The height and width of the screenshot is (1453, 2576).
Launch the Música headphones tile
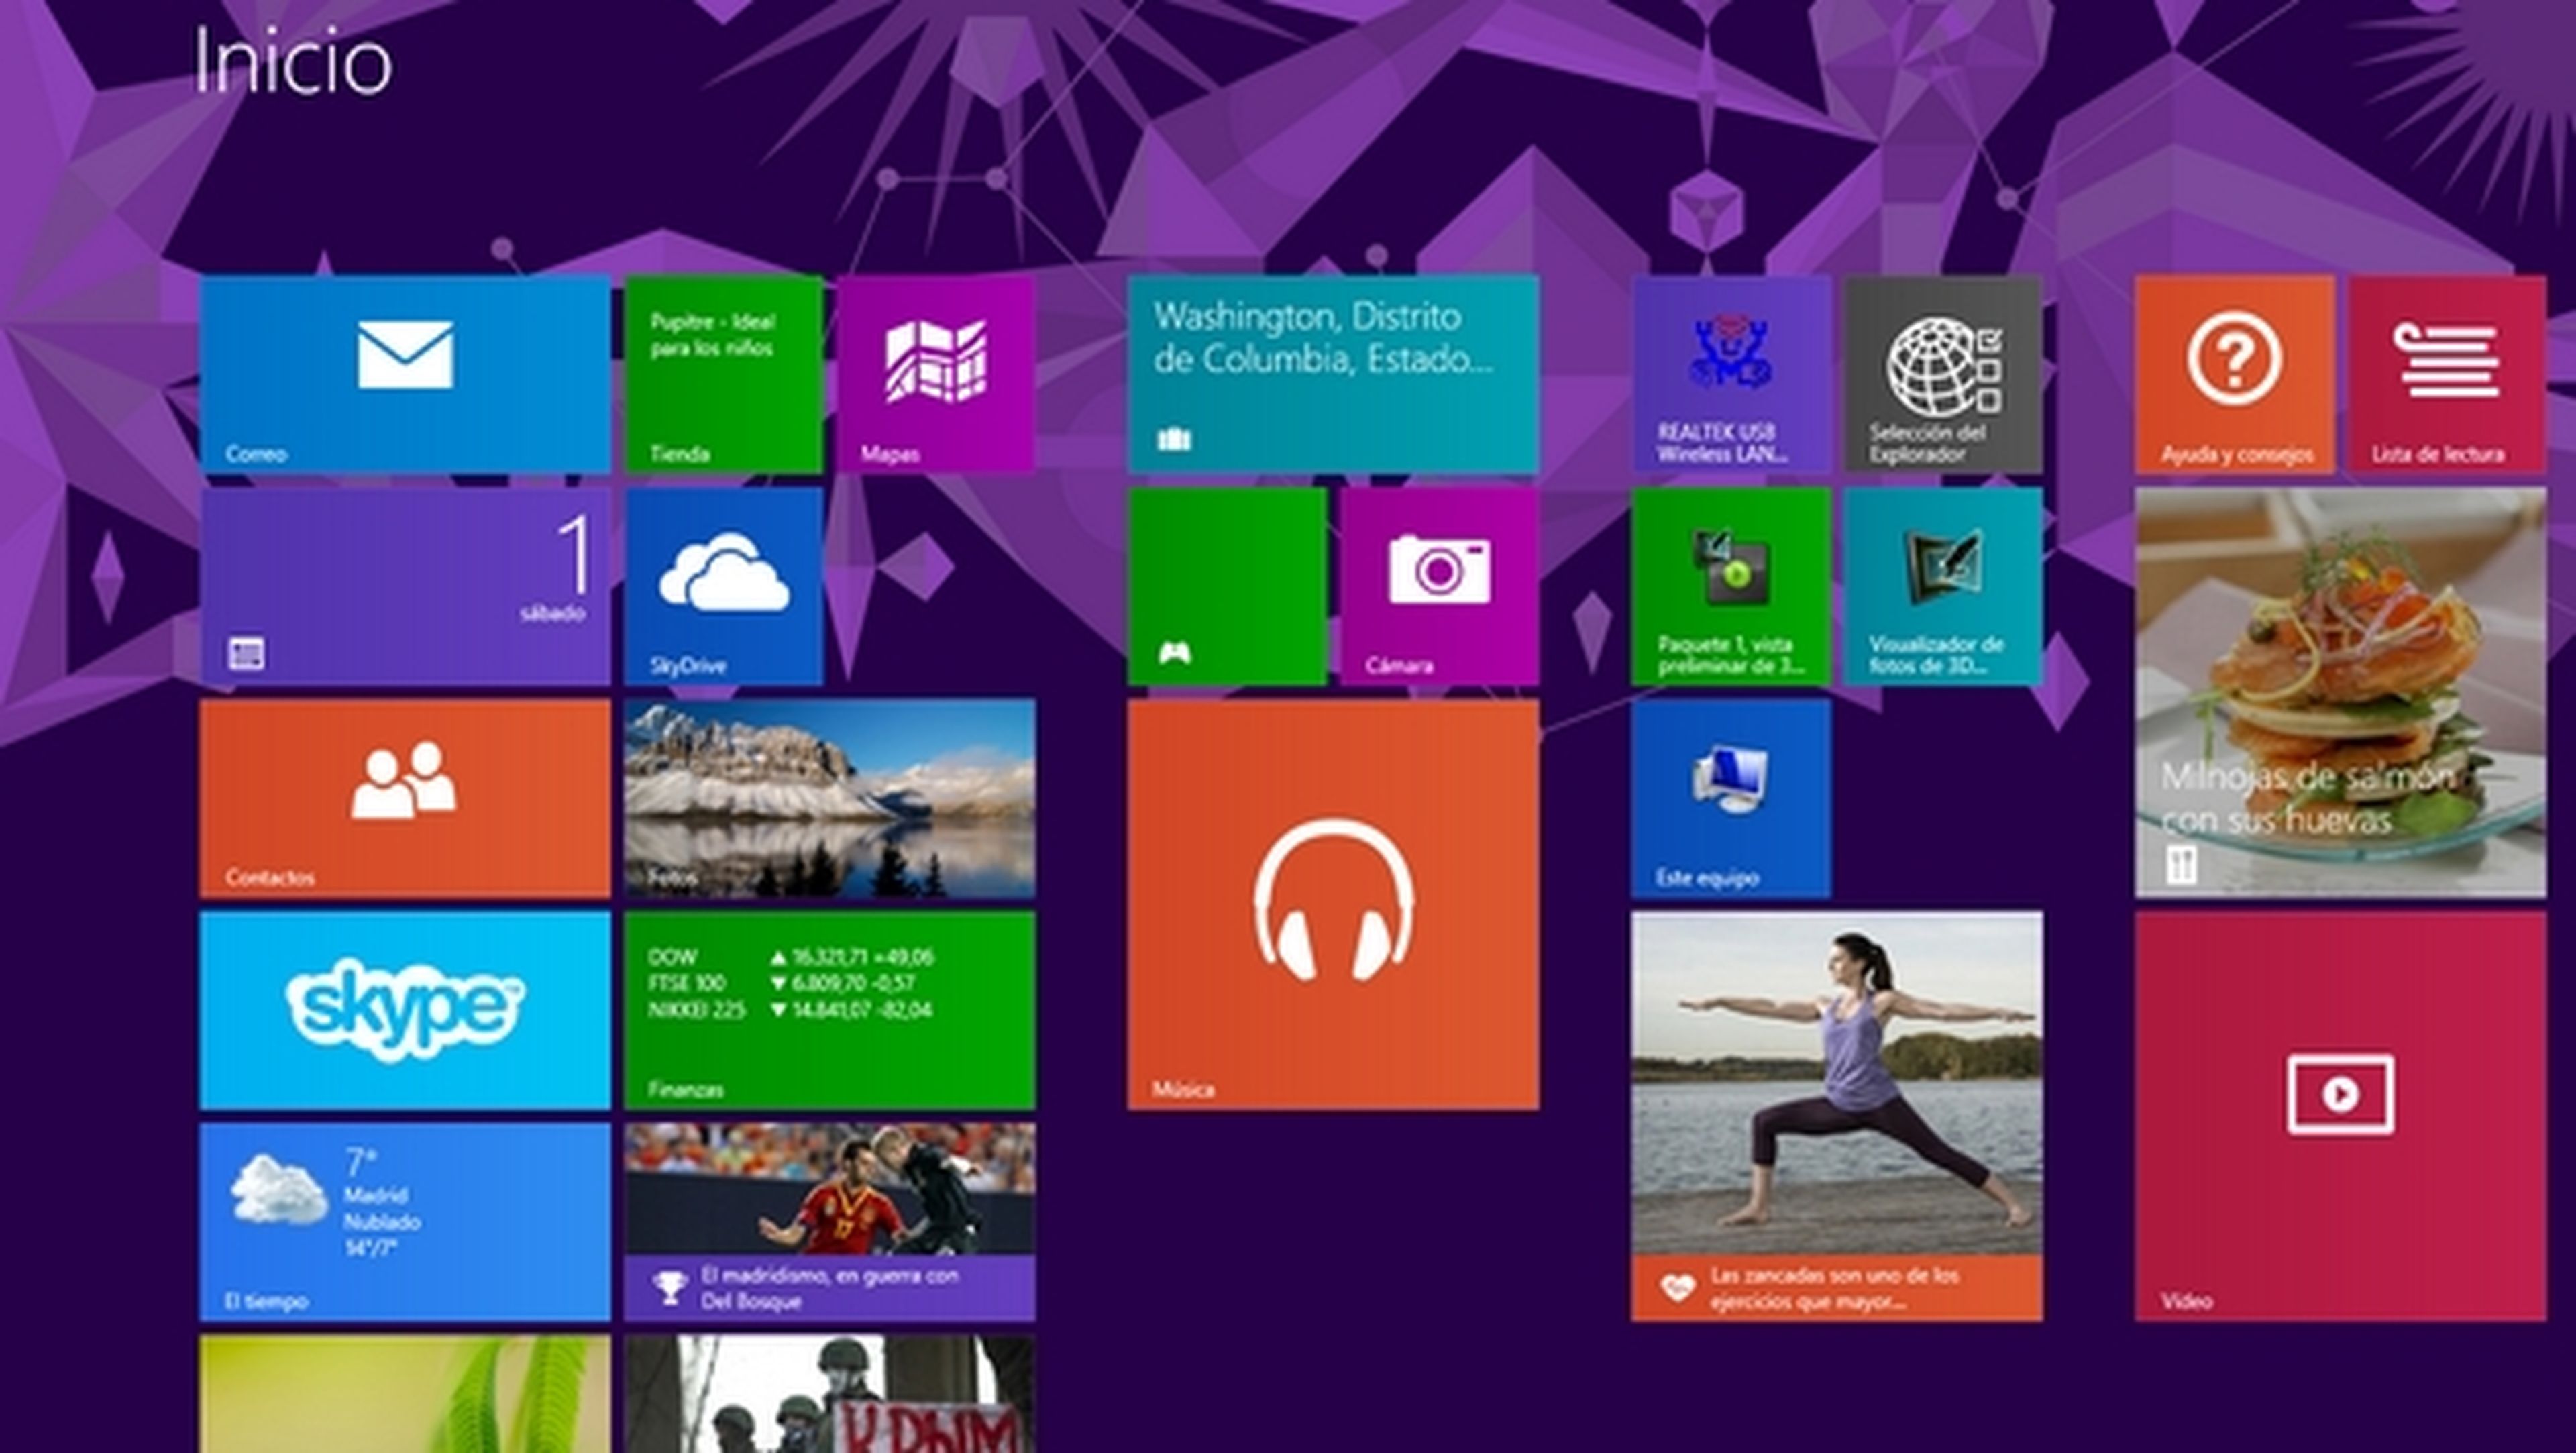pyautogui.click(x=1333, y=903)
